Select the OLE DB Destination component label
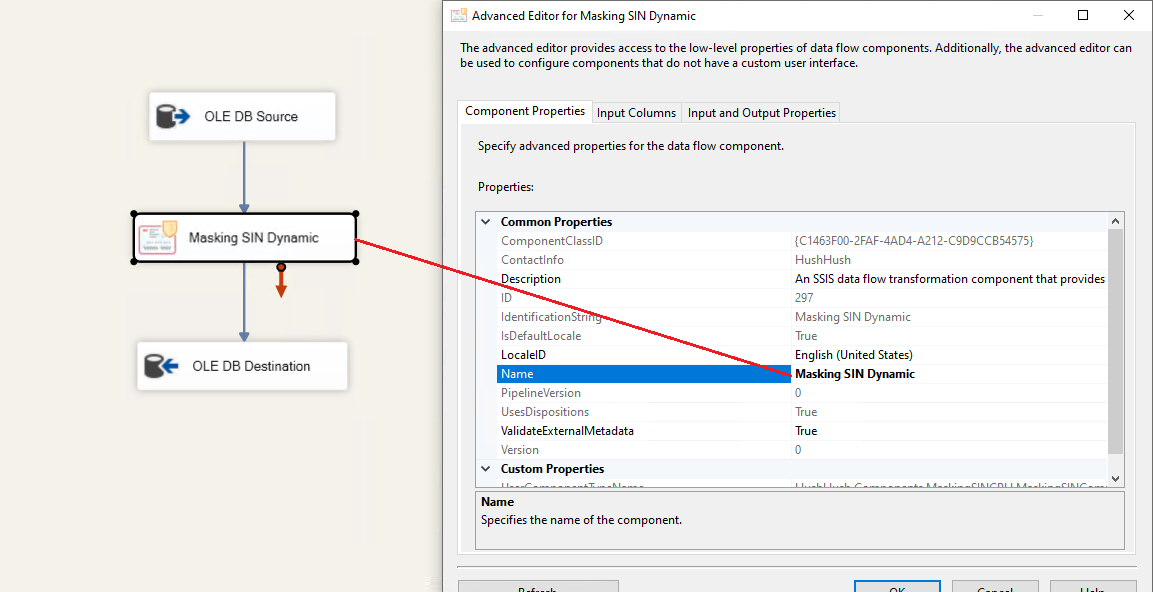This screenshot has width=1153, height=592. (251, 366)
